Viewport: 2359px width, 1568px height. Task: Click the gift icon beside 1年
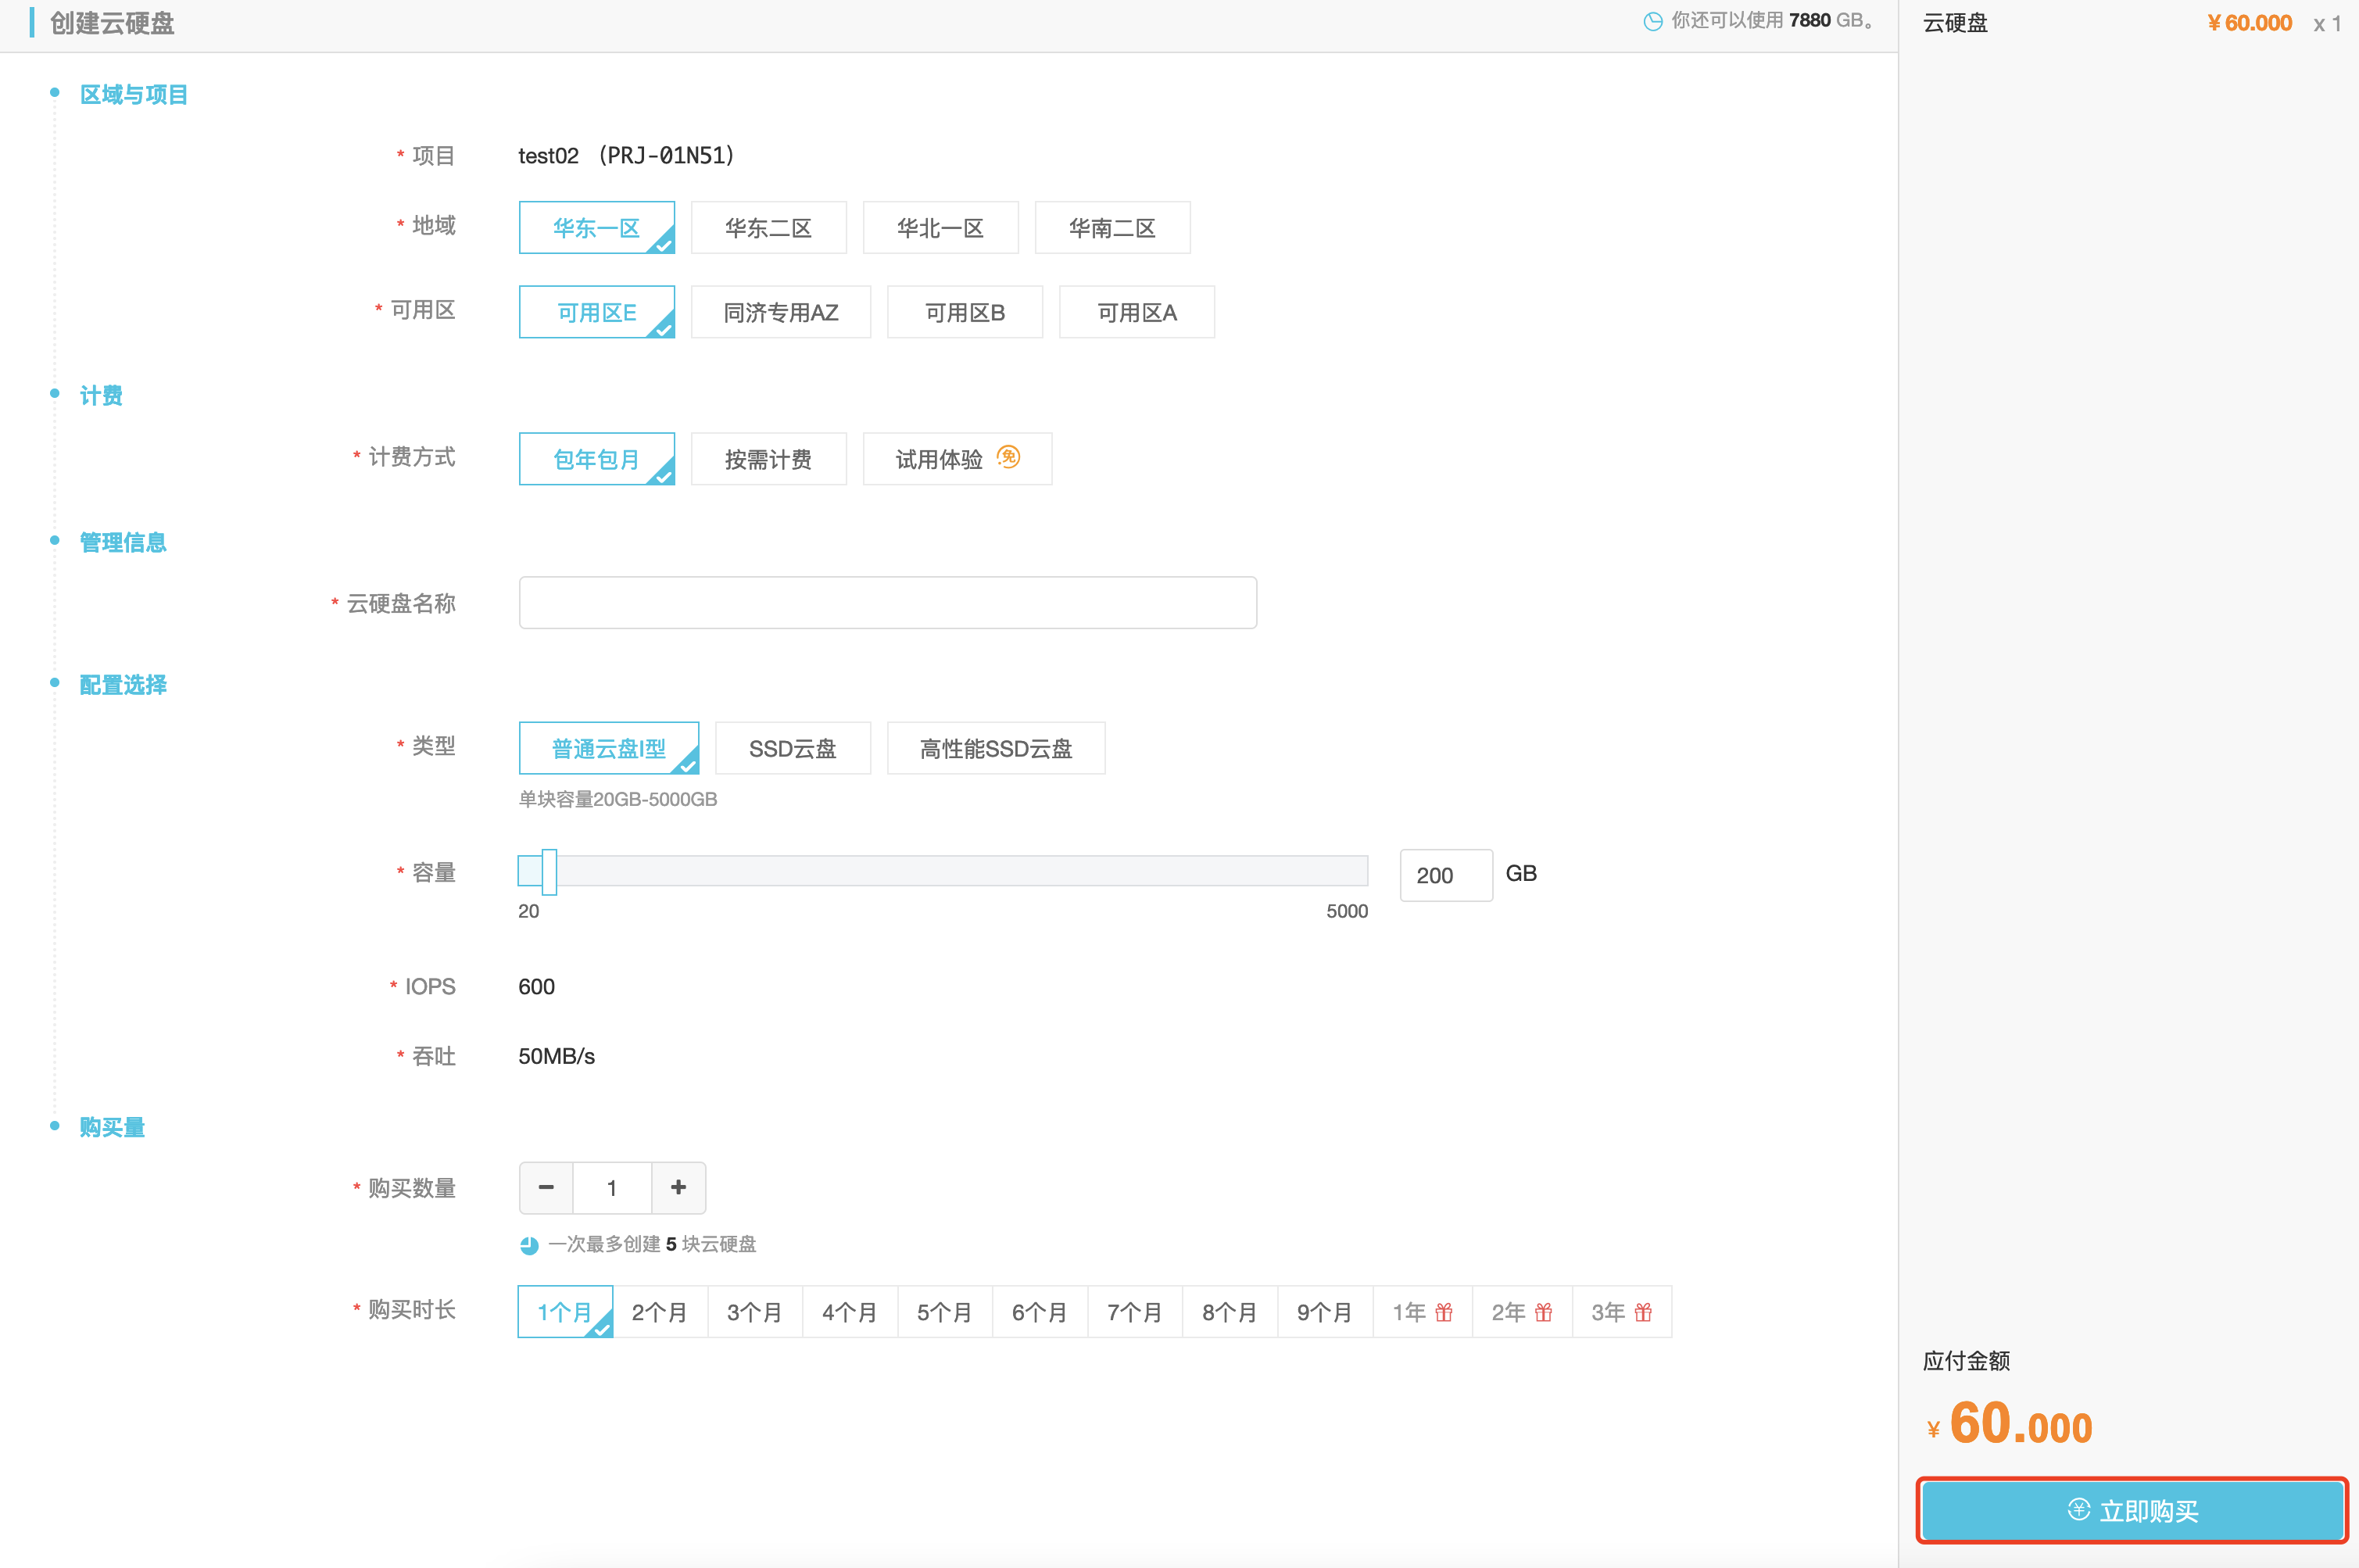pyautogui.click(x=1444, y=1312)
